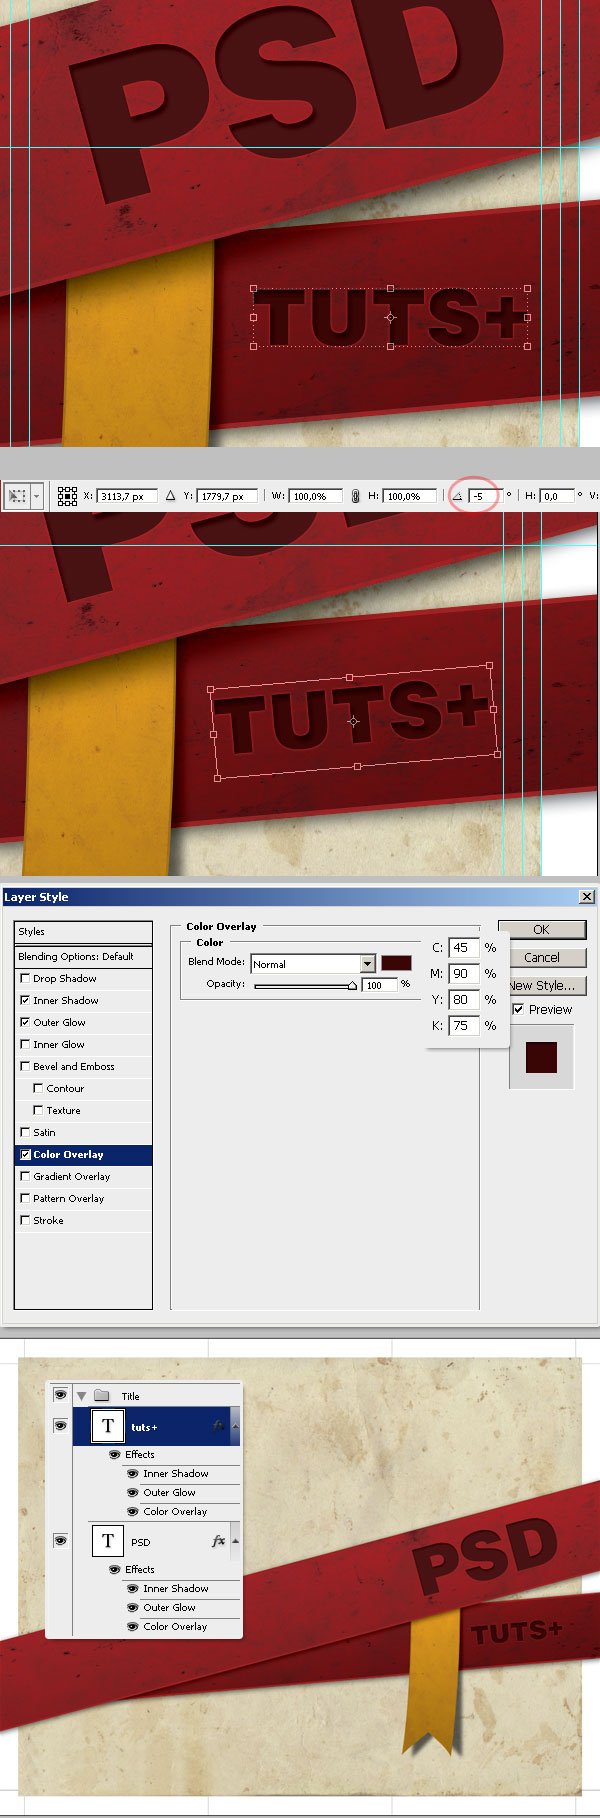The width and height of the screenshot is (600, 1818).
Task: Click the H height percentage field
Action: tap(410, 496)
